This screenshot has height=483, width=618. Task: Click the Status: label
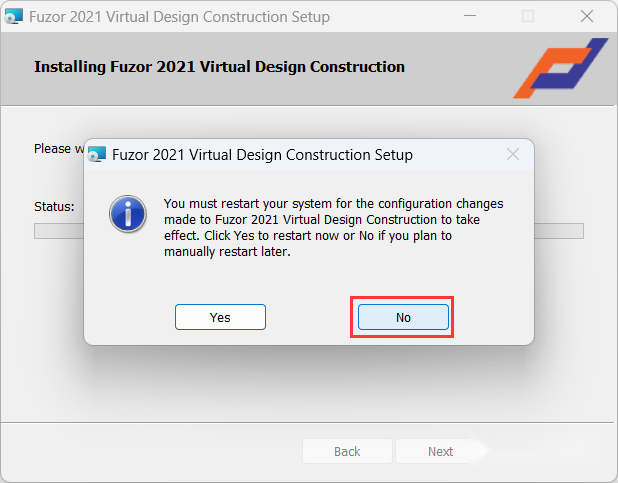click(x=54, y=207)
